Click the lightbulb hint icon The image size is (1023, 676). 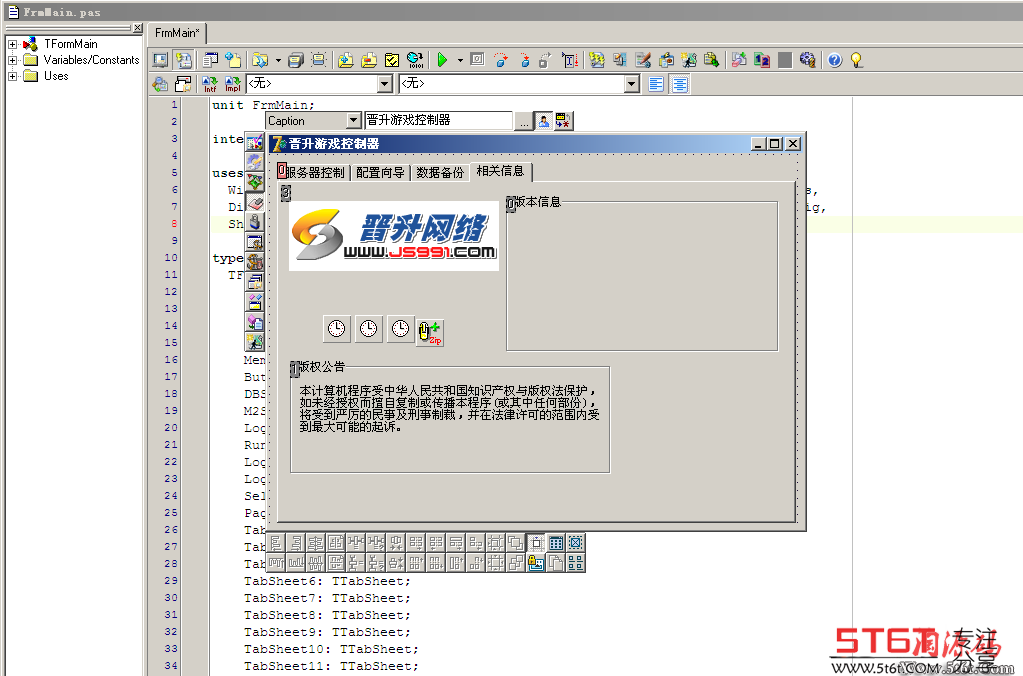tap(857, 60)
